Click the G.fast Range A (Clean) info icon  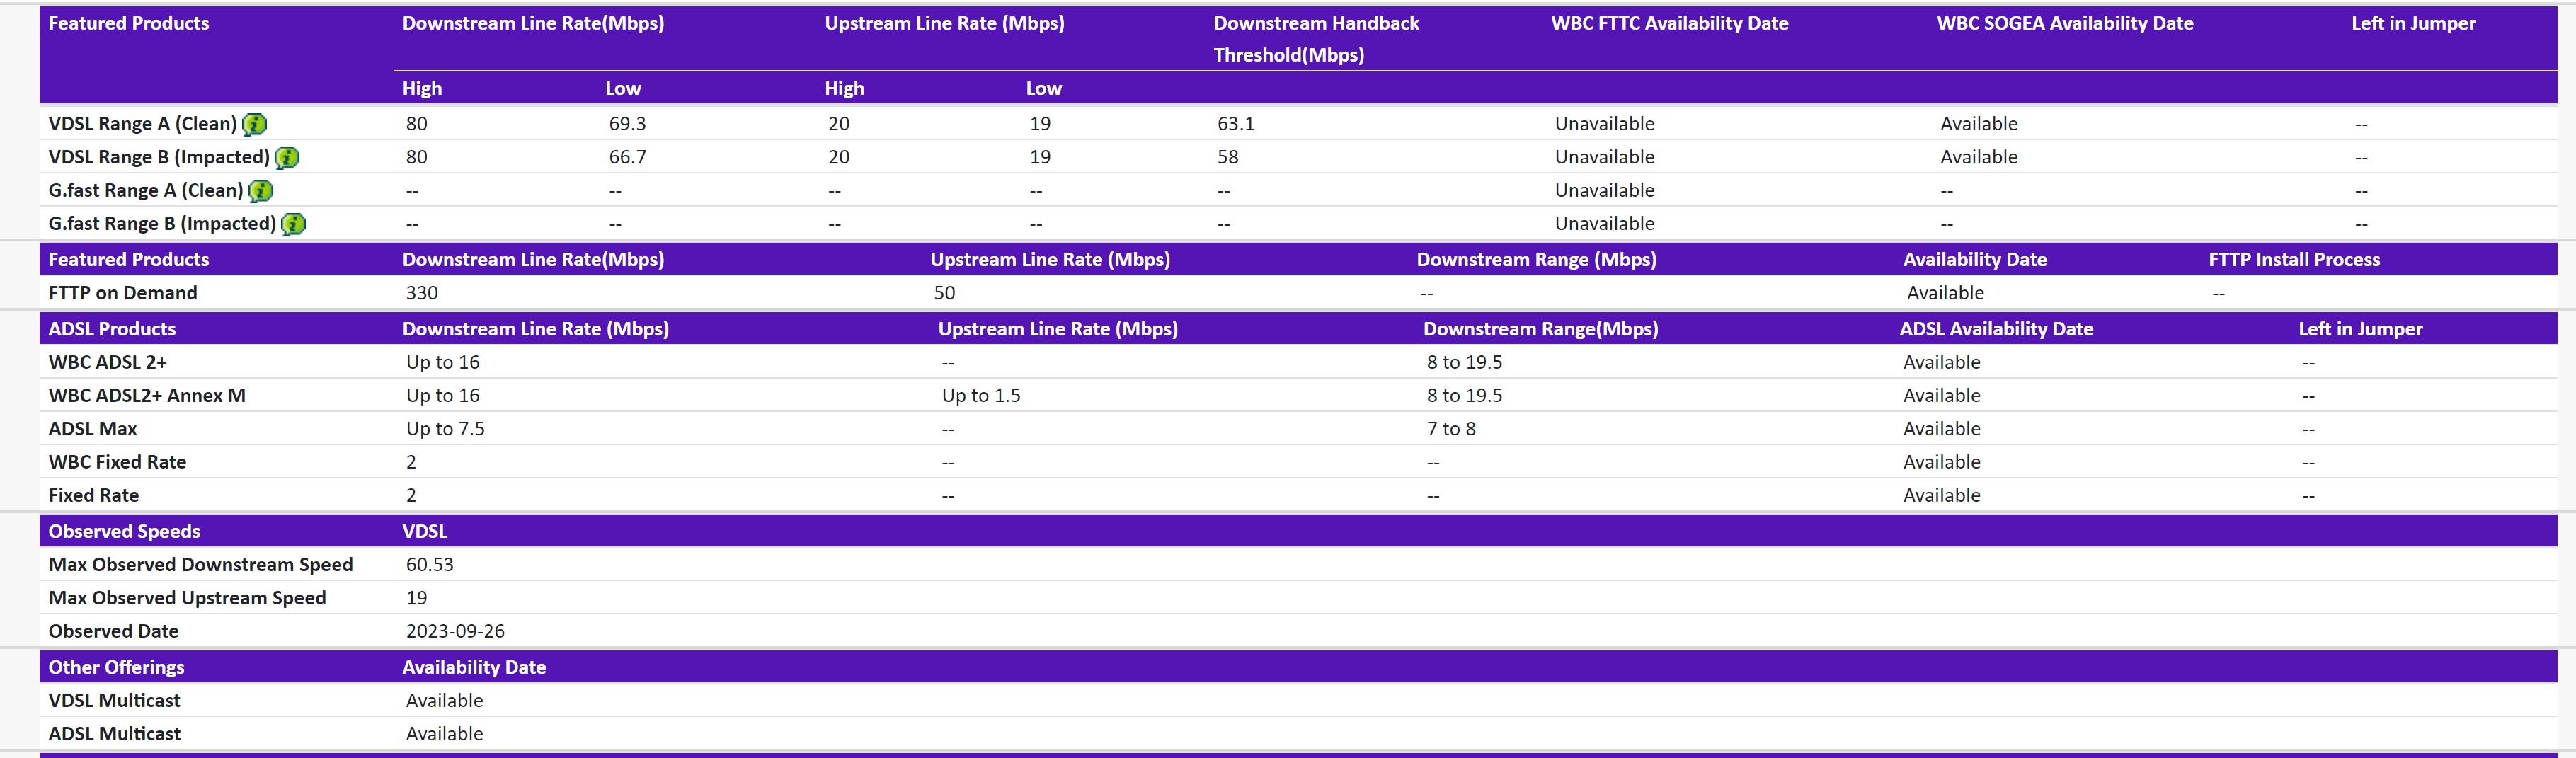[x=260, y=190]
